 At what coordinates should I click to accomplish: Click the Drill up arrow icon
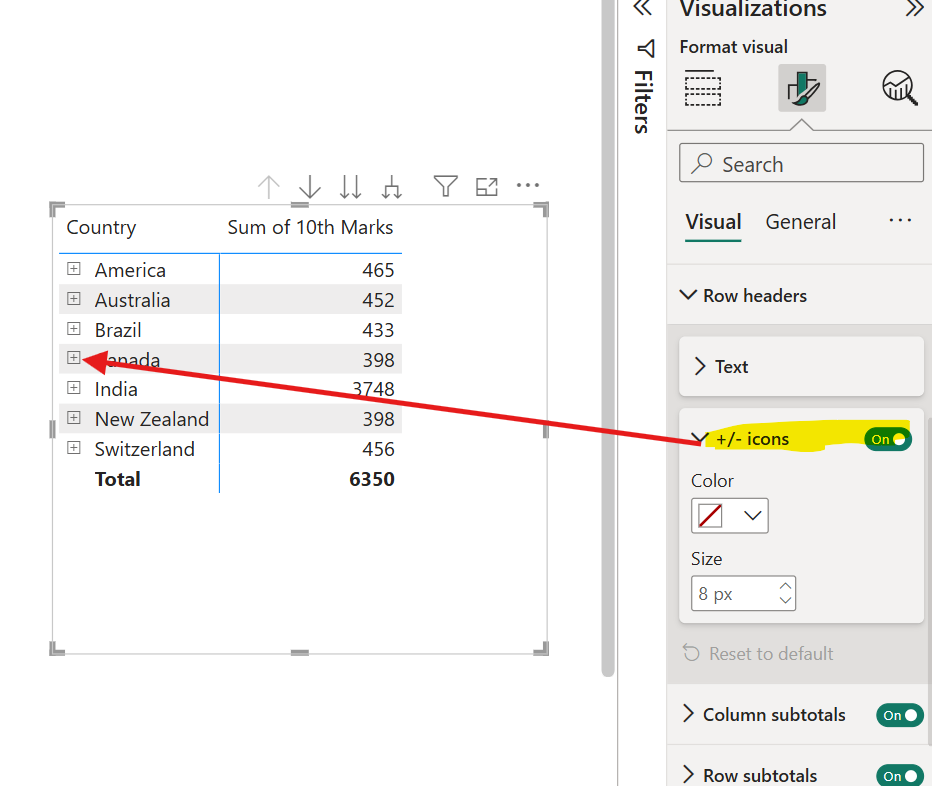[x=268, y=186]
